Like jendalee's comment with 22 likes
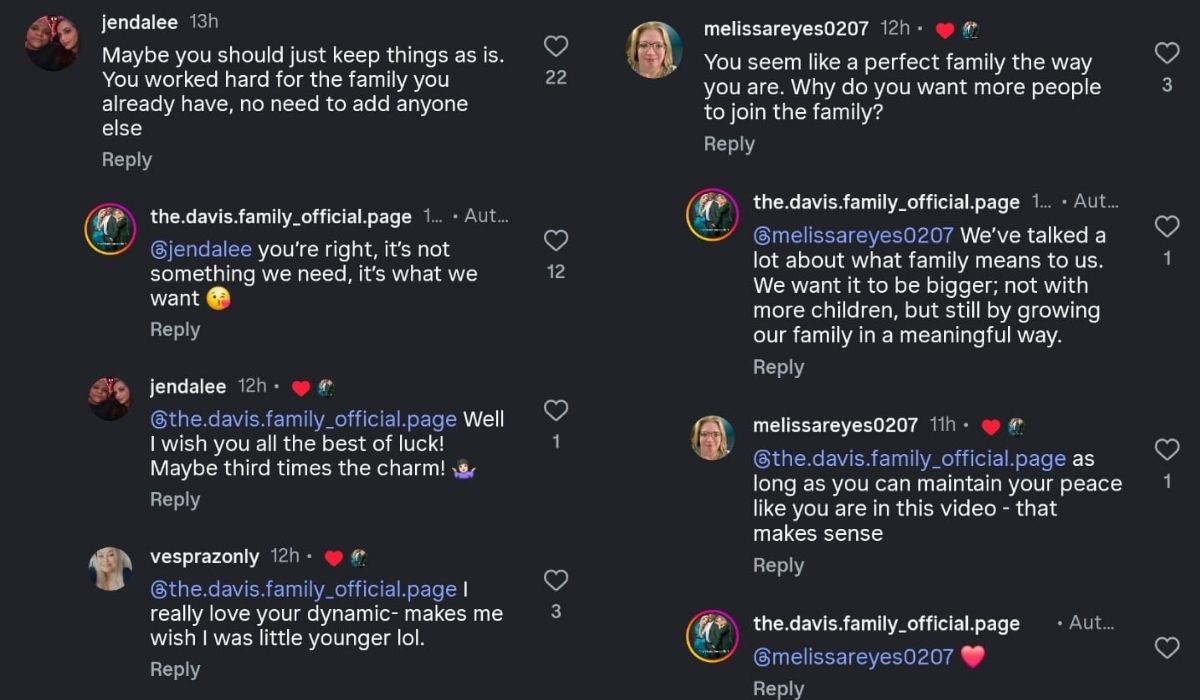The image size is (1200, 700). tap(555, 46)
